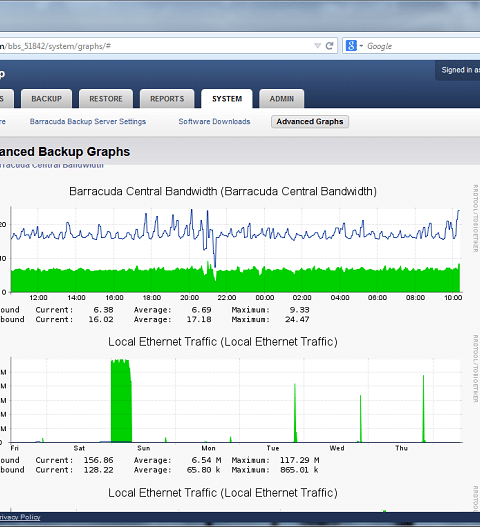The height and width of the screenshot is (527, 480).
Task: Click the Signed in as text
Action: pyautogui.click(x=461, y=70)
